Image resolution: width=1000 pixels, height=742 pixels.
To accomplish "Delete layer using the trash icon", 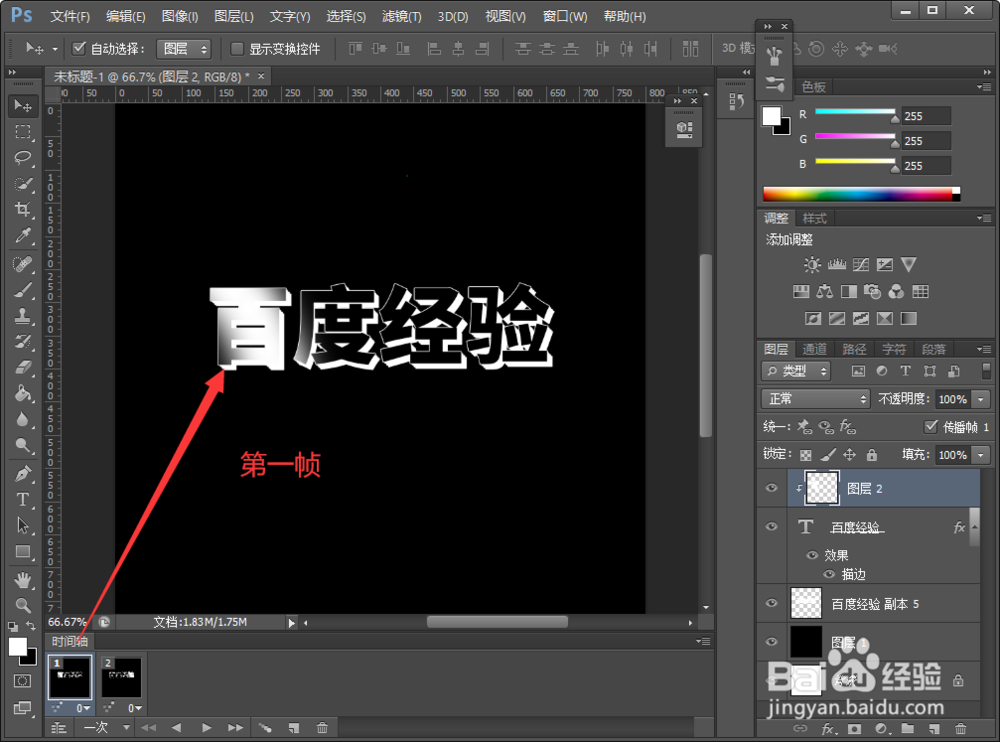I will tap(960, 729).
